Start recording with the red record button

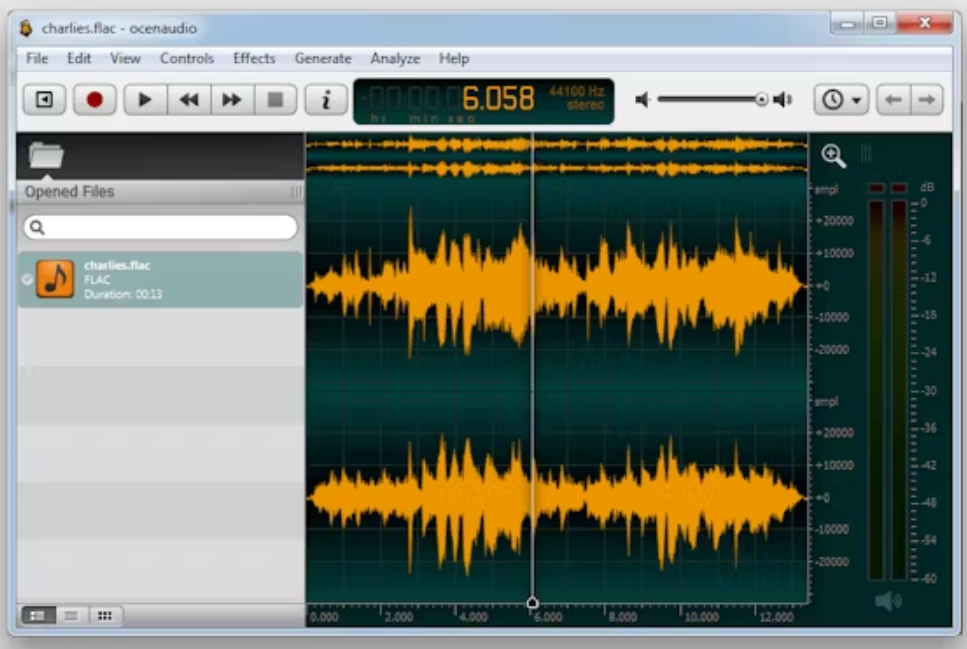pos(94,99)
